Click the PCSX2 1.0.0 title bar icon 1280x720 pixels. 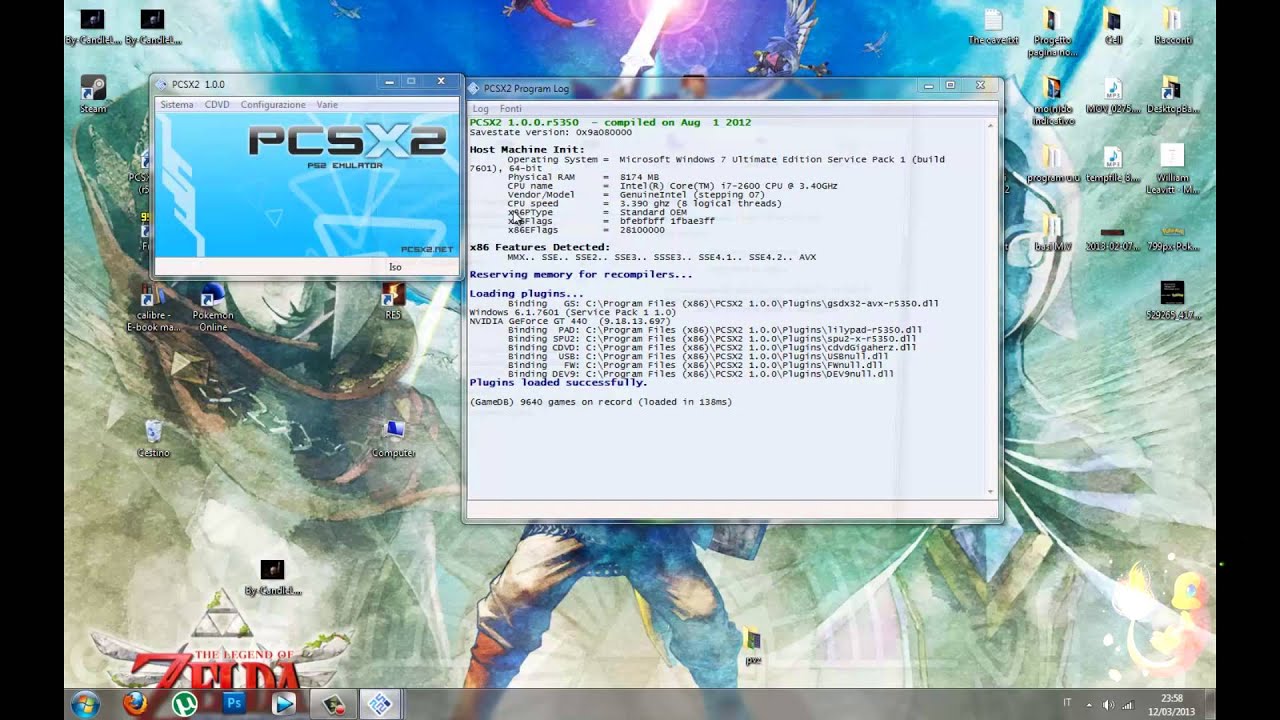click(162, 85)
